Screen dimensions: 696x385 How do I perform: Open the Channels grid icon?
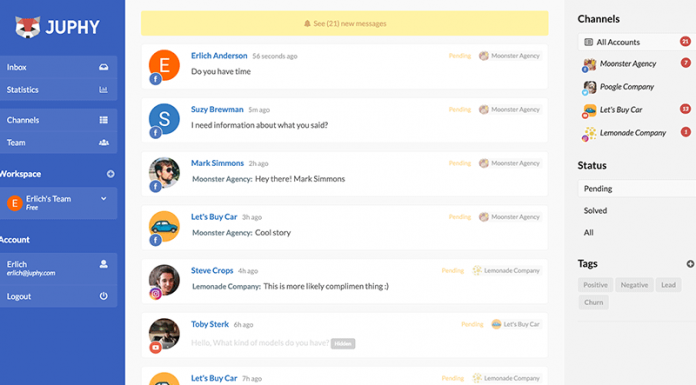(103, 120)
